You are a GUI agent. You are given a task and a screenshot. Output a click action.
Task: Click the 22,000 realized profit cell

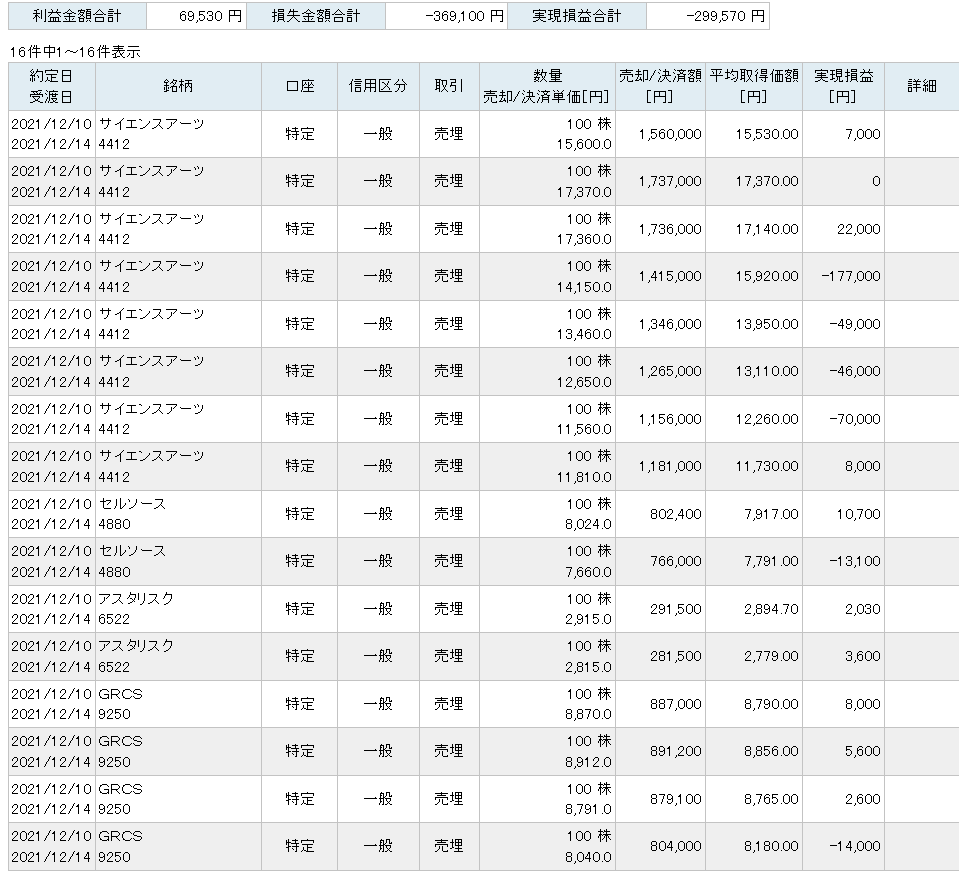coord(843,229)
